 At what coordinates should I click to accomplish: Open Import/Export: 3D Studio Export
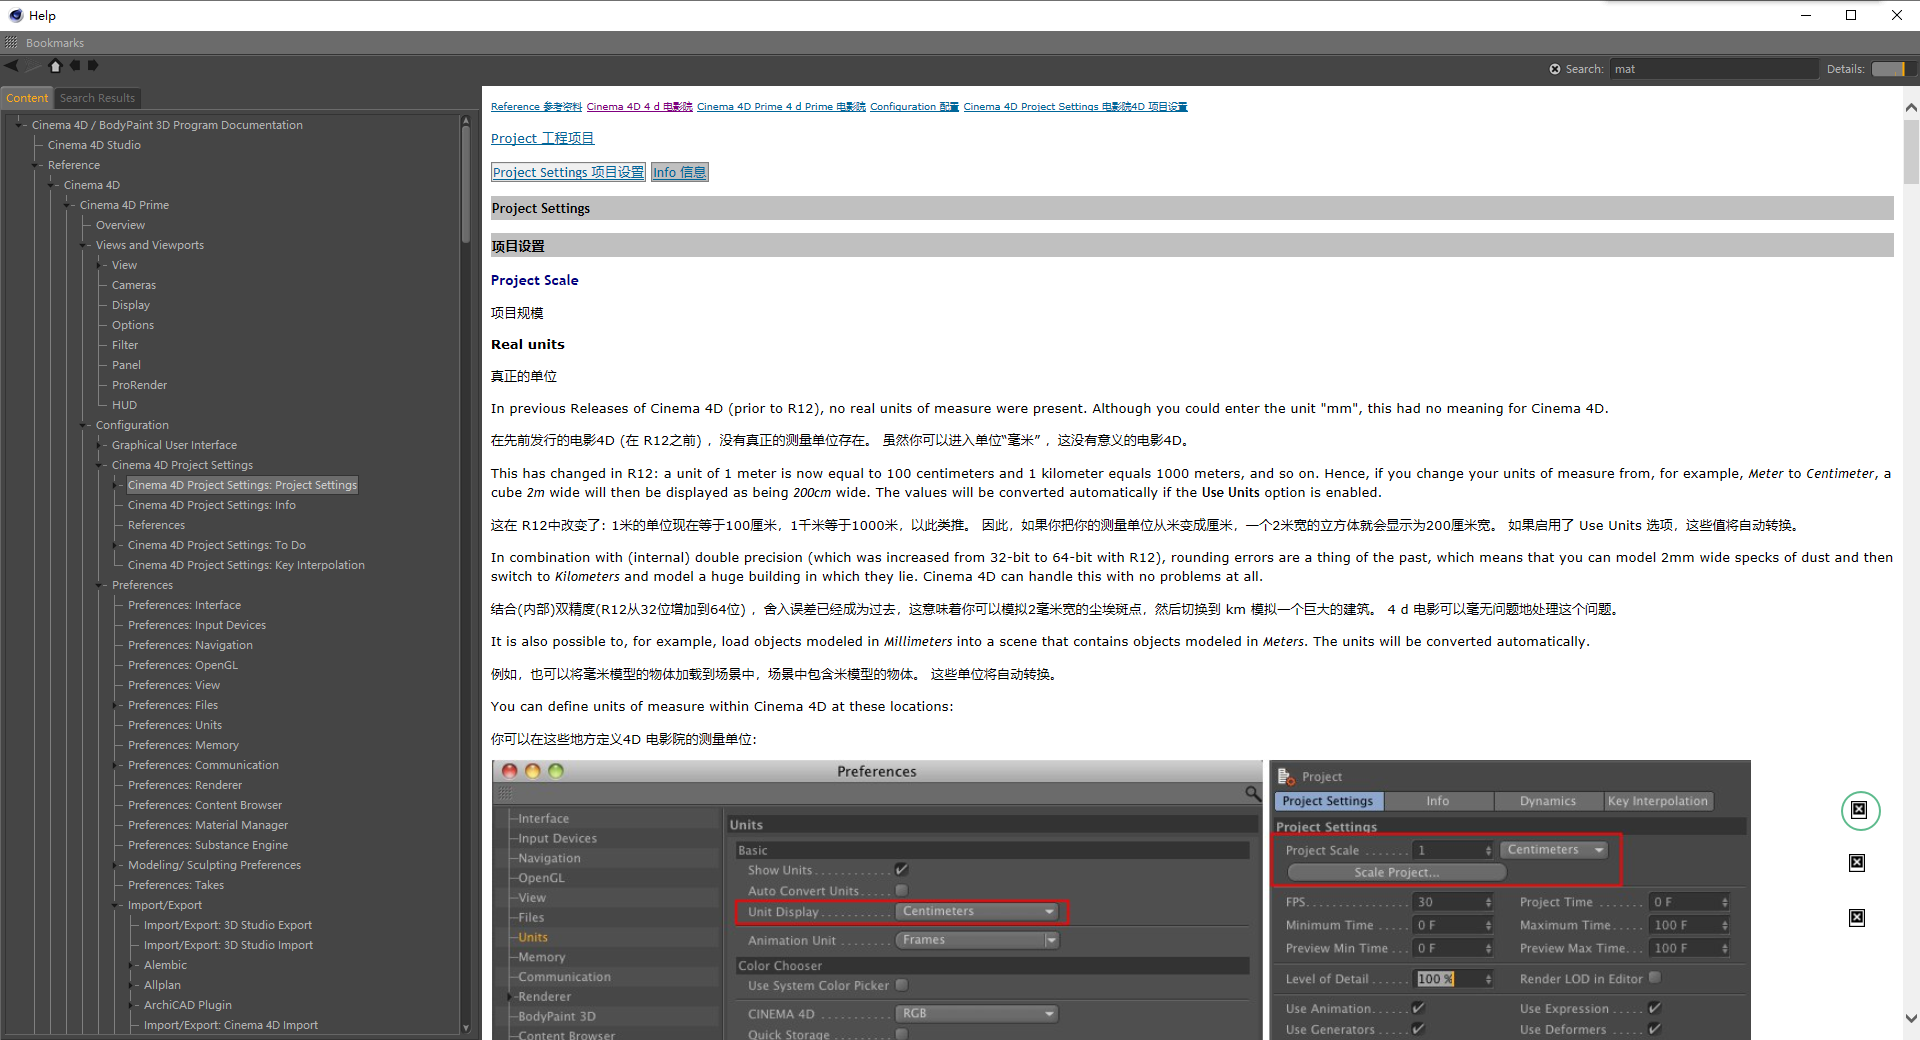(x=228, y=925)
